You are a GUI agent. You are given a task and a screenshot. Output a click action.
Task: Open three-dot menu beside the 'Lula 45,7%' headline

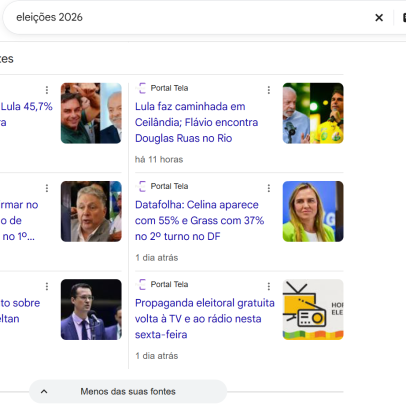[x=47, y=90]
